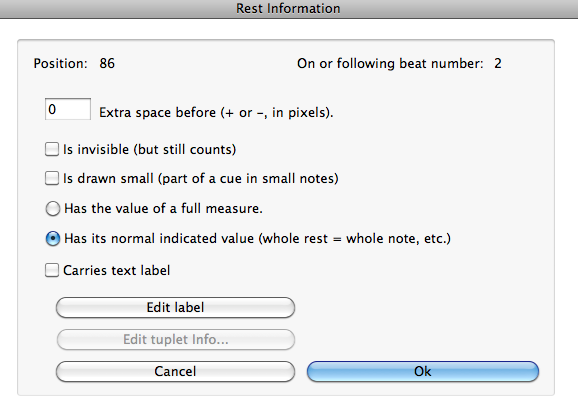Select Has its normal indicated value radio button
This screenshot has width=578, height=414.
click(53, 239)
